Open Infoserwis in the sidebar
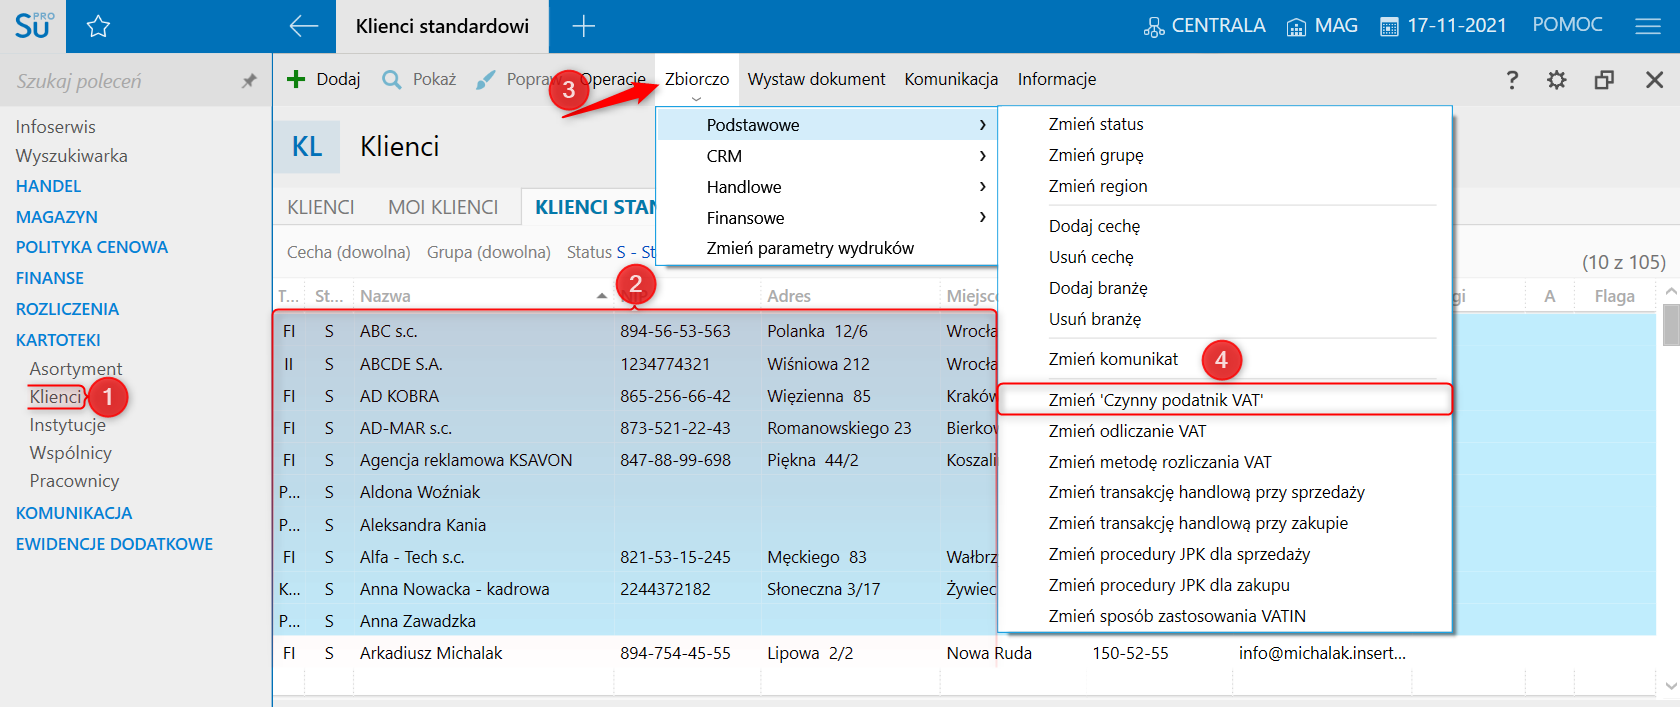The image size is (1680, 707). pyautogui.click(x=56, y=127)
